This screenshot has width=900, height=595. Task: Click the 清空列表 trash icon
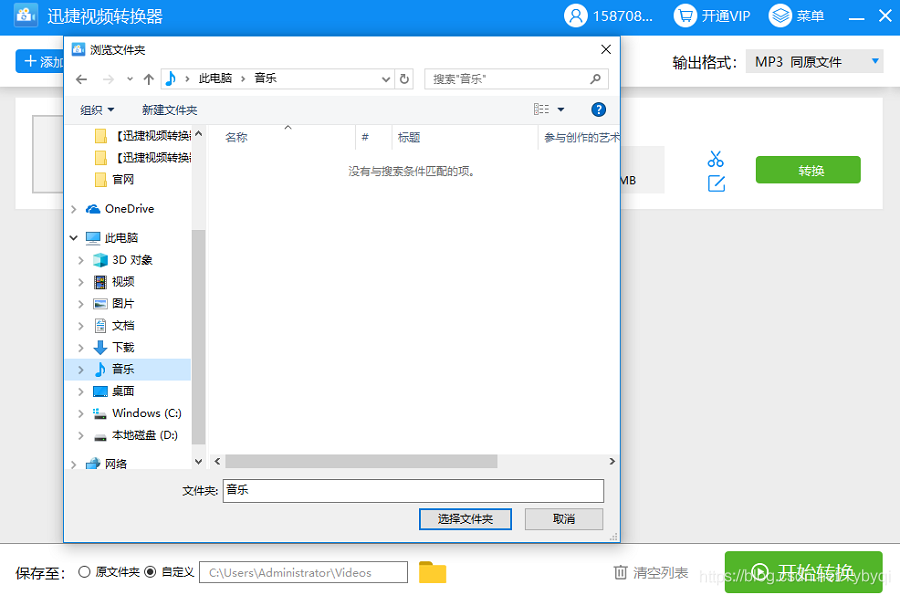click(x=620, y=572)
